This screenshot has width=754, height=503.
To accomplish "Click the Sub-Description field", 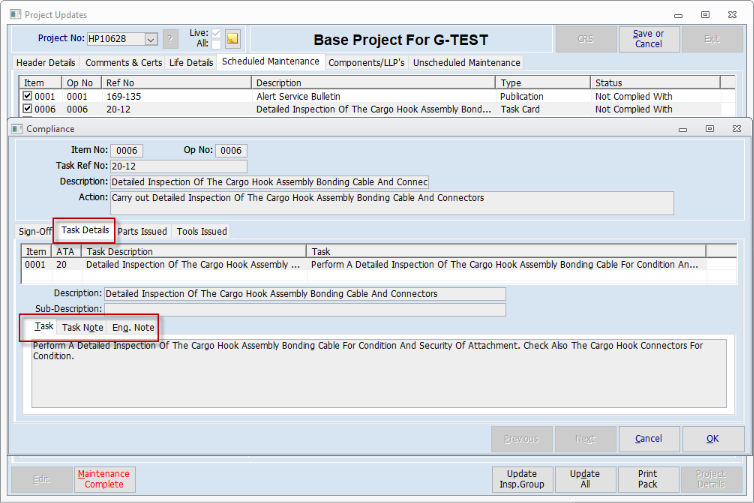I will click(x=305, y=309).
